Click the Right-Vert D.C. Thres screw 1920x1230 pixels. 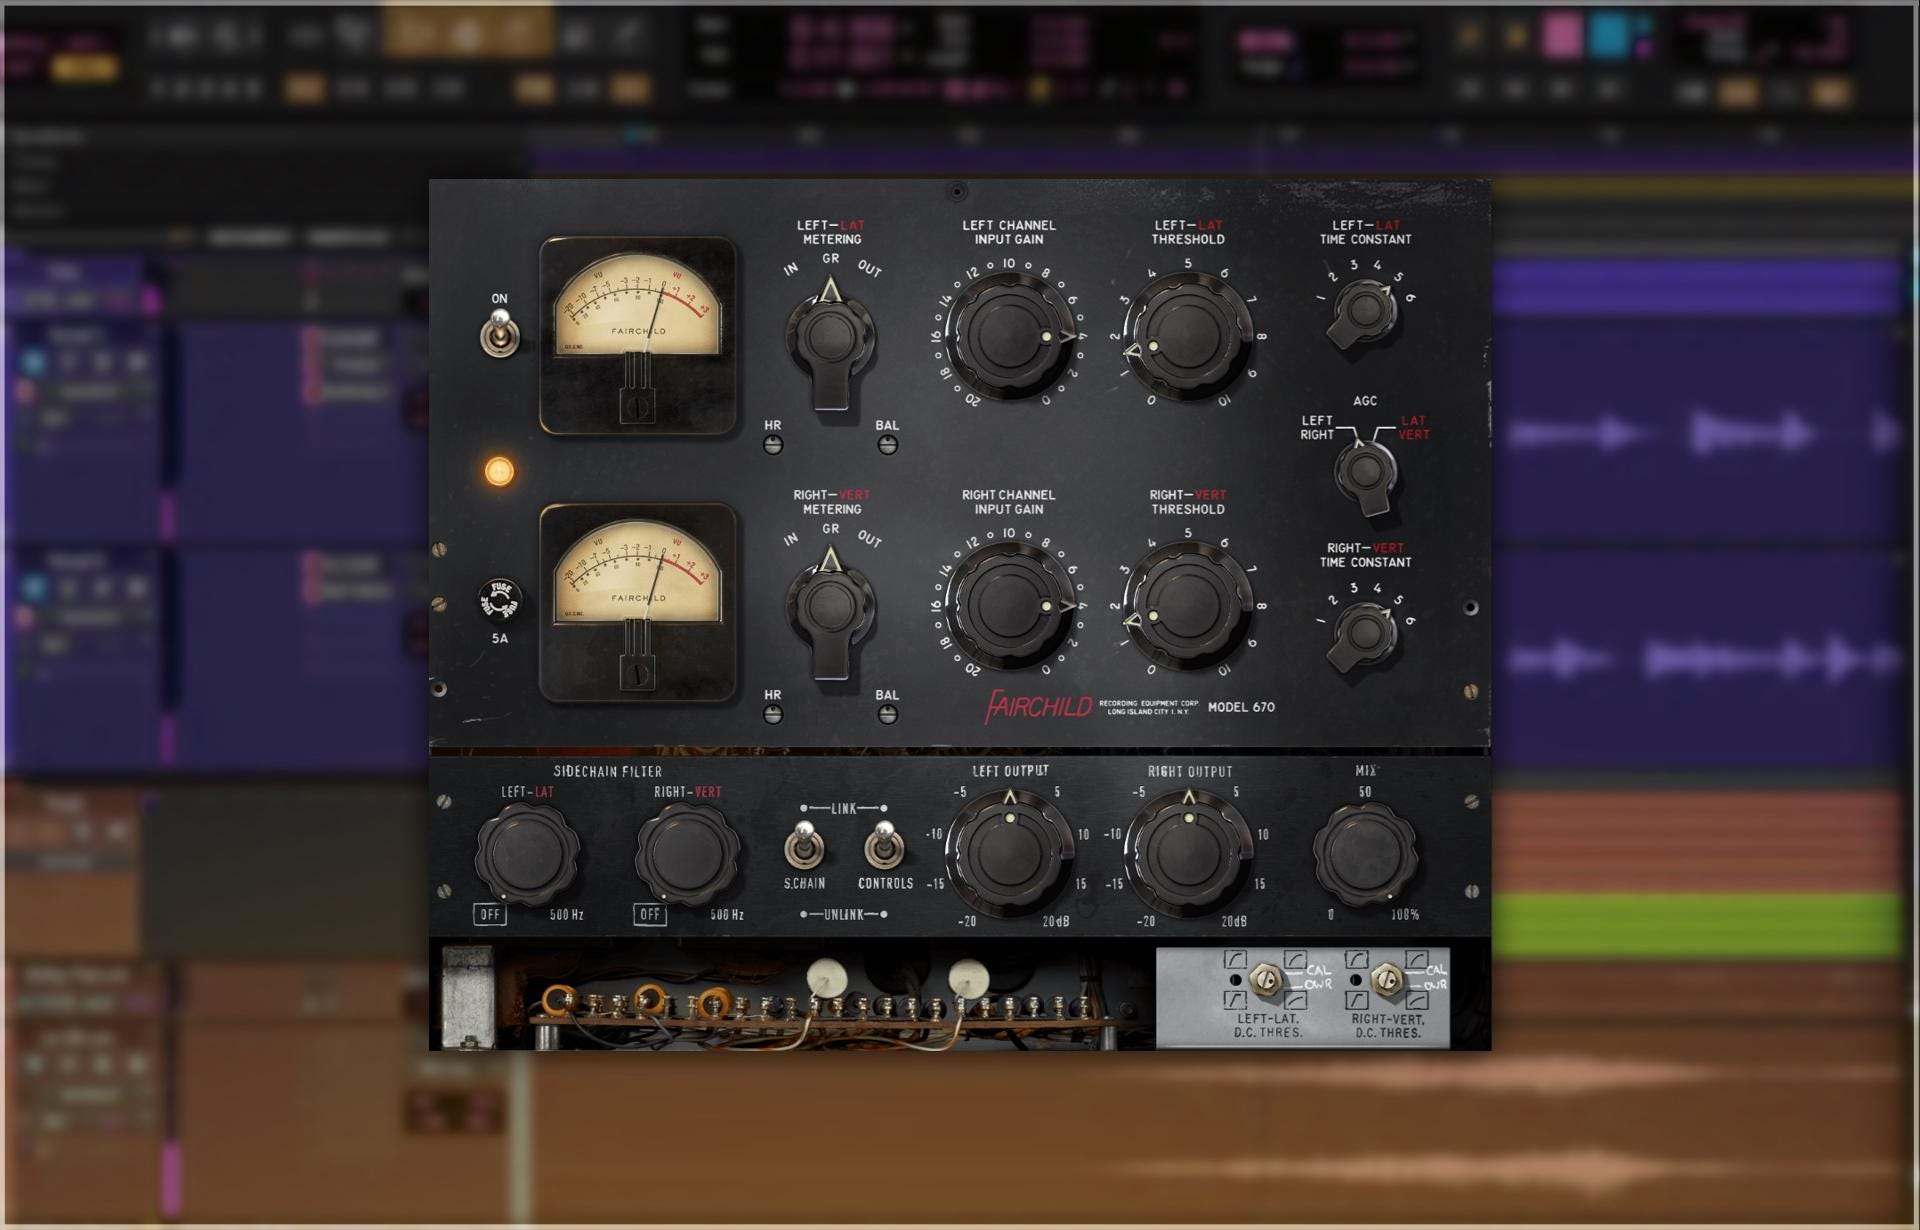point(1386,981)
